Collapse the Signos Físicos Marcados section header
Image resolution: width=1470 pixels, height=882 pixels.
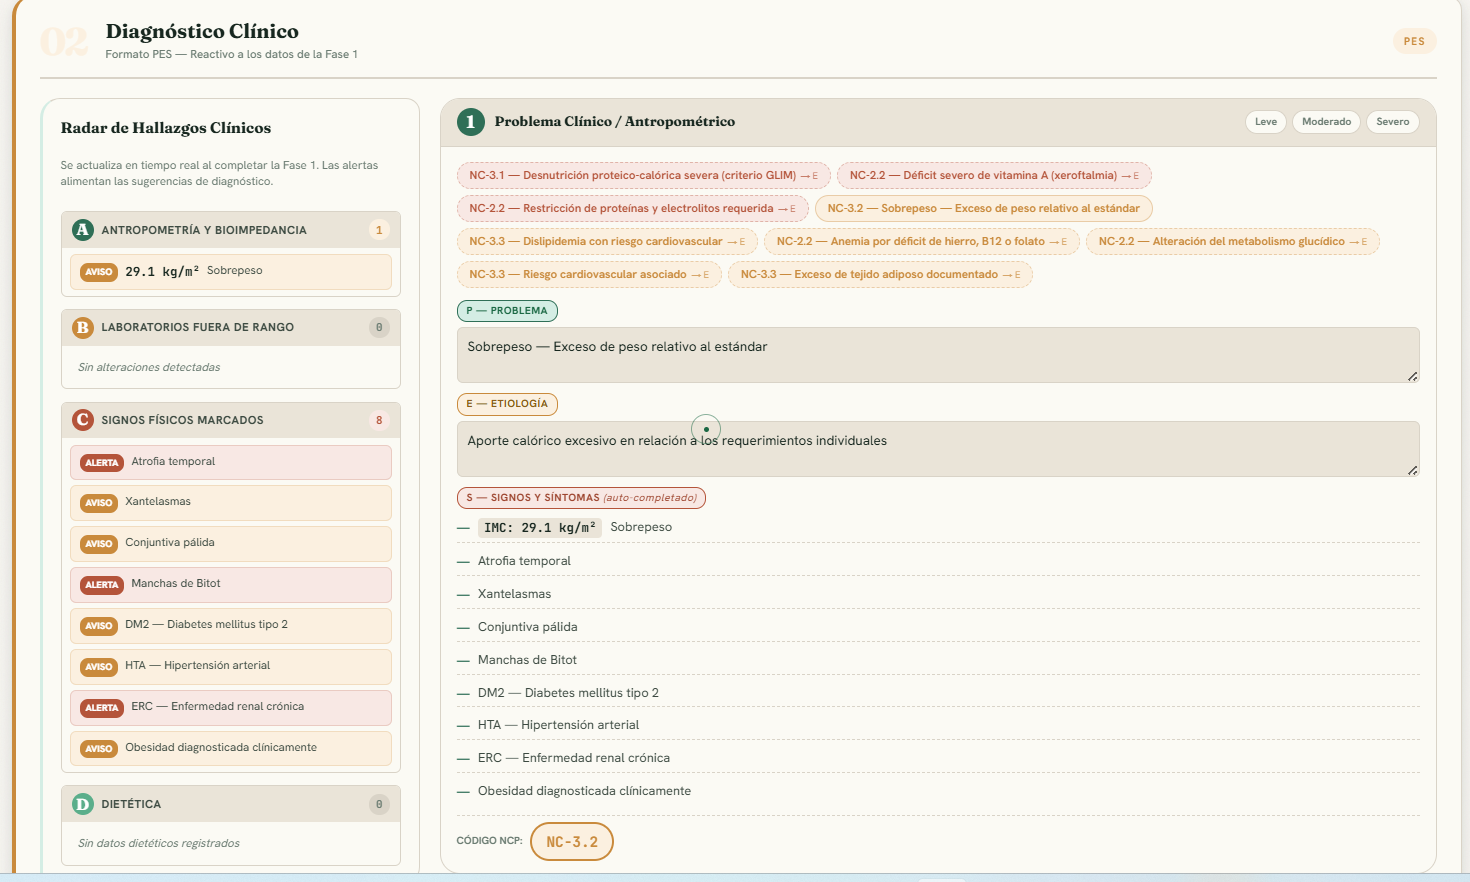(x=231, y=420)
